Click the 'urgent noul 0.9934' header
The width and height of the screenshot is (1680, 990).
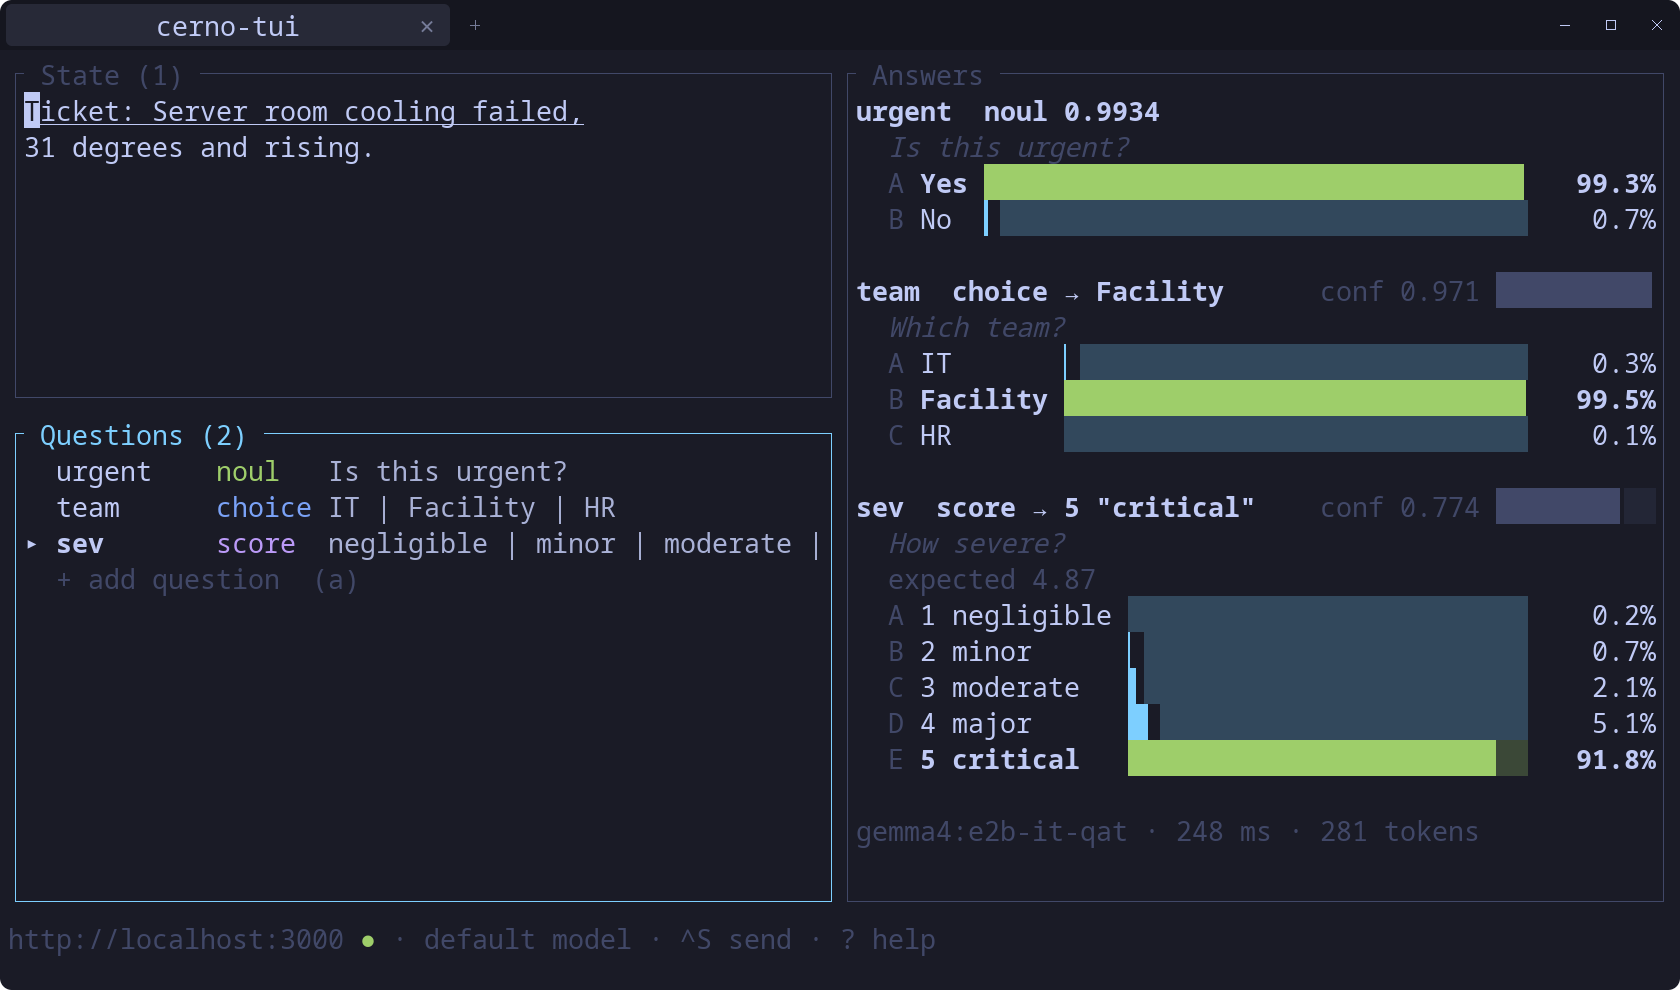[x=1008, y=112]
